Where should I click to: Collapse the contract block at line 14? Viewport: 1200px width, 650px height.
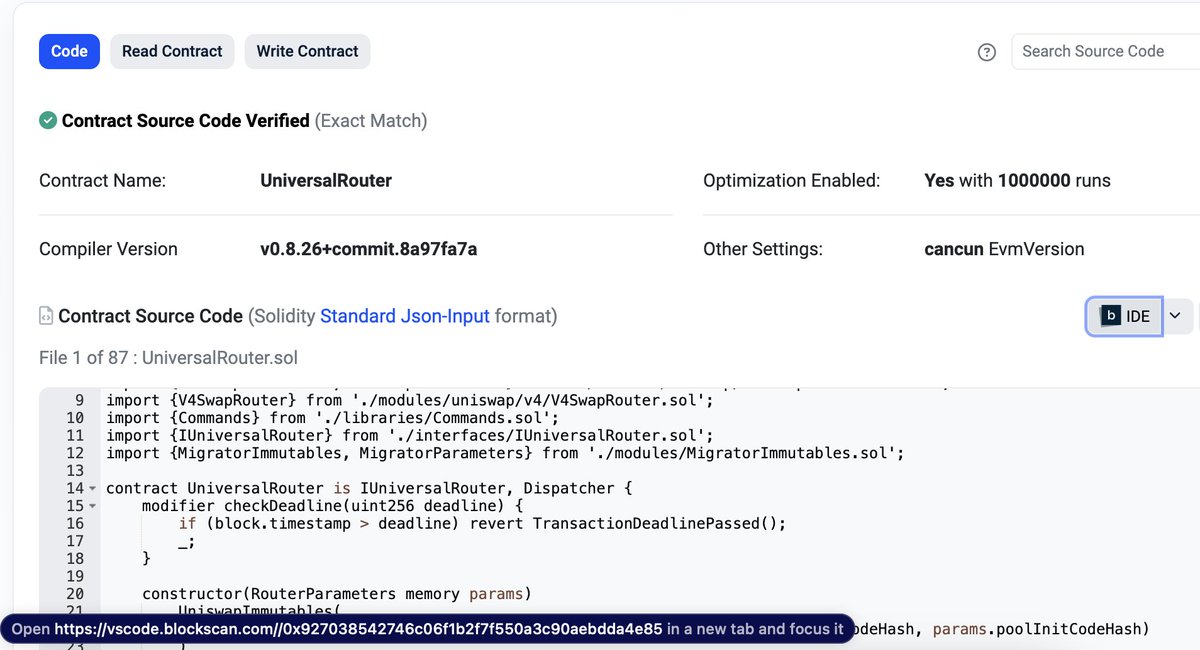coord(93,489)
